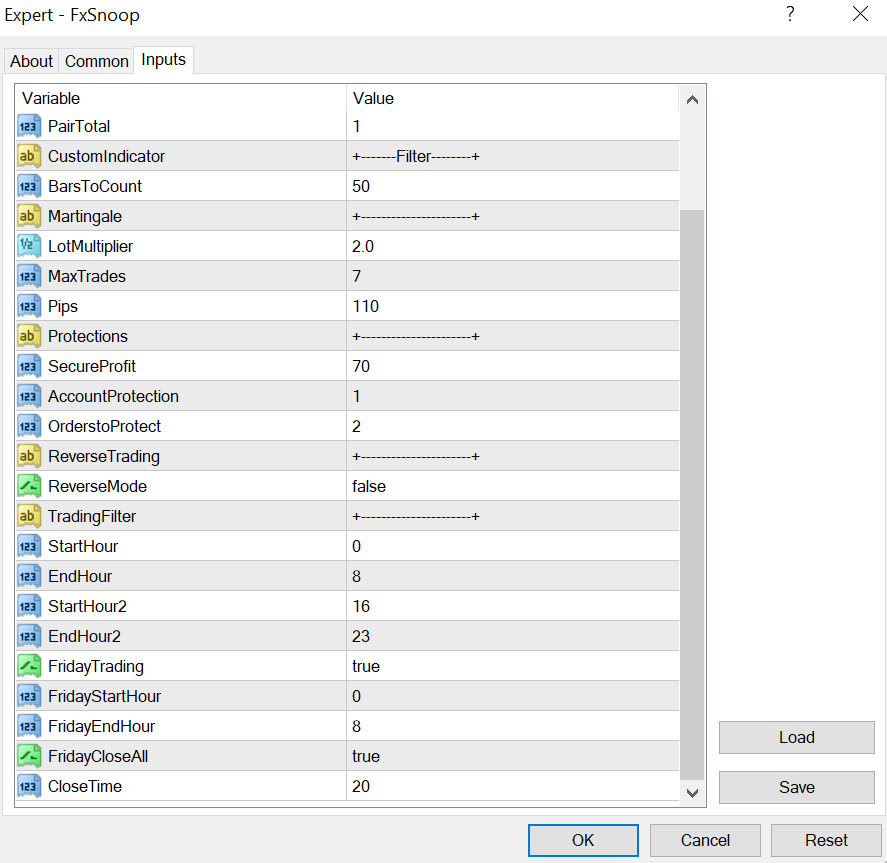This screenshot has height=863, width=887.
Task: Select the Pips value 110
Action: [365, 306]
